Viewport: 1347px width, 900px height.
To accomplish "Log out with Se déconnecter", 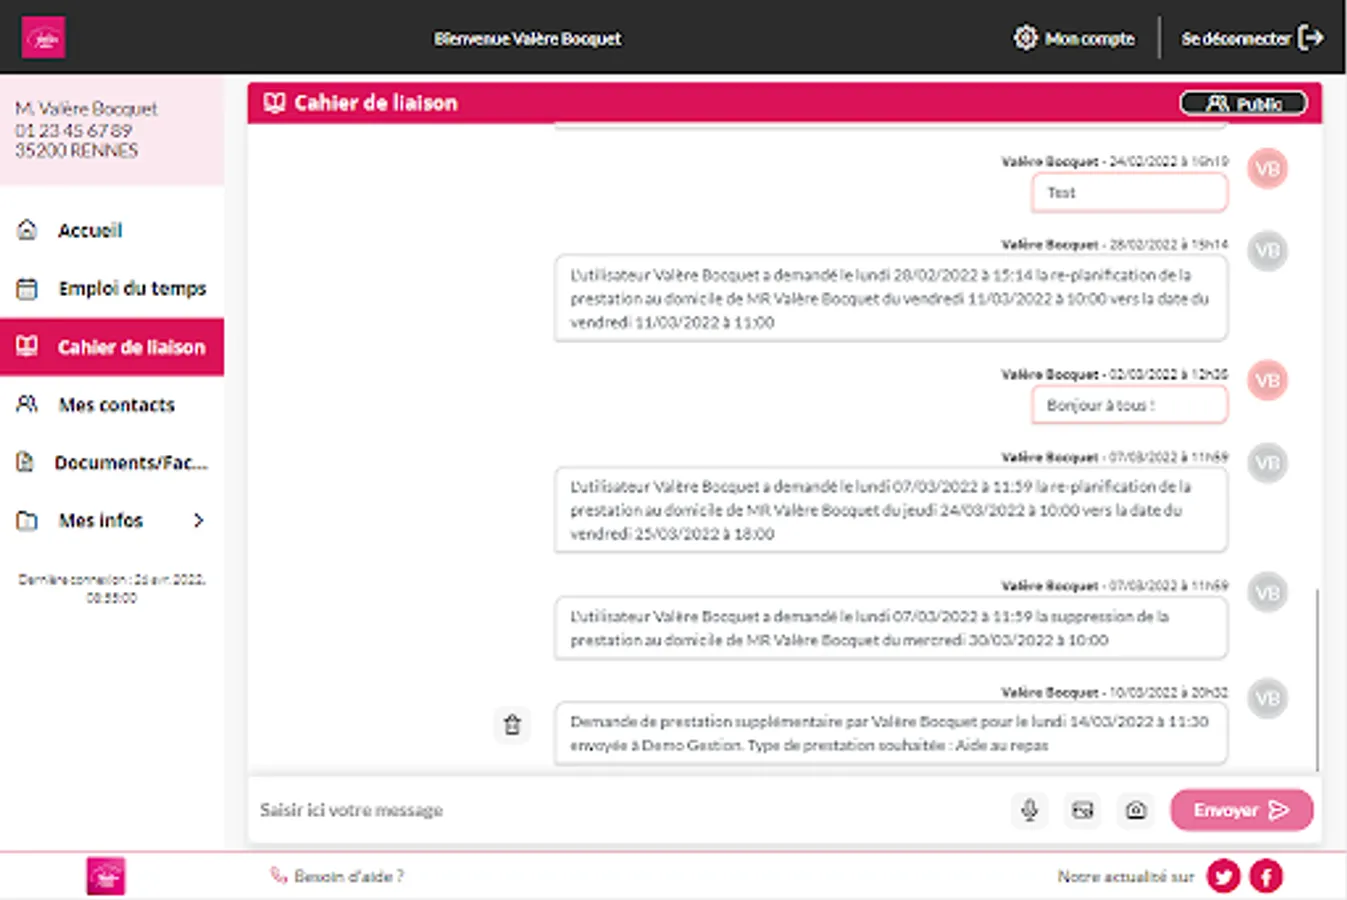I will (1252, 38).
